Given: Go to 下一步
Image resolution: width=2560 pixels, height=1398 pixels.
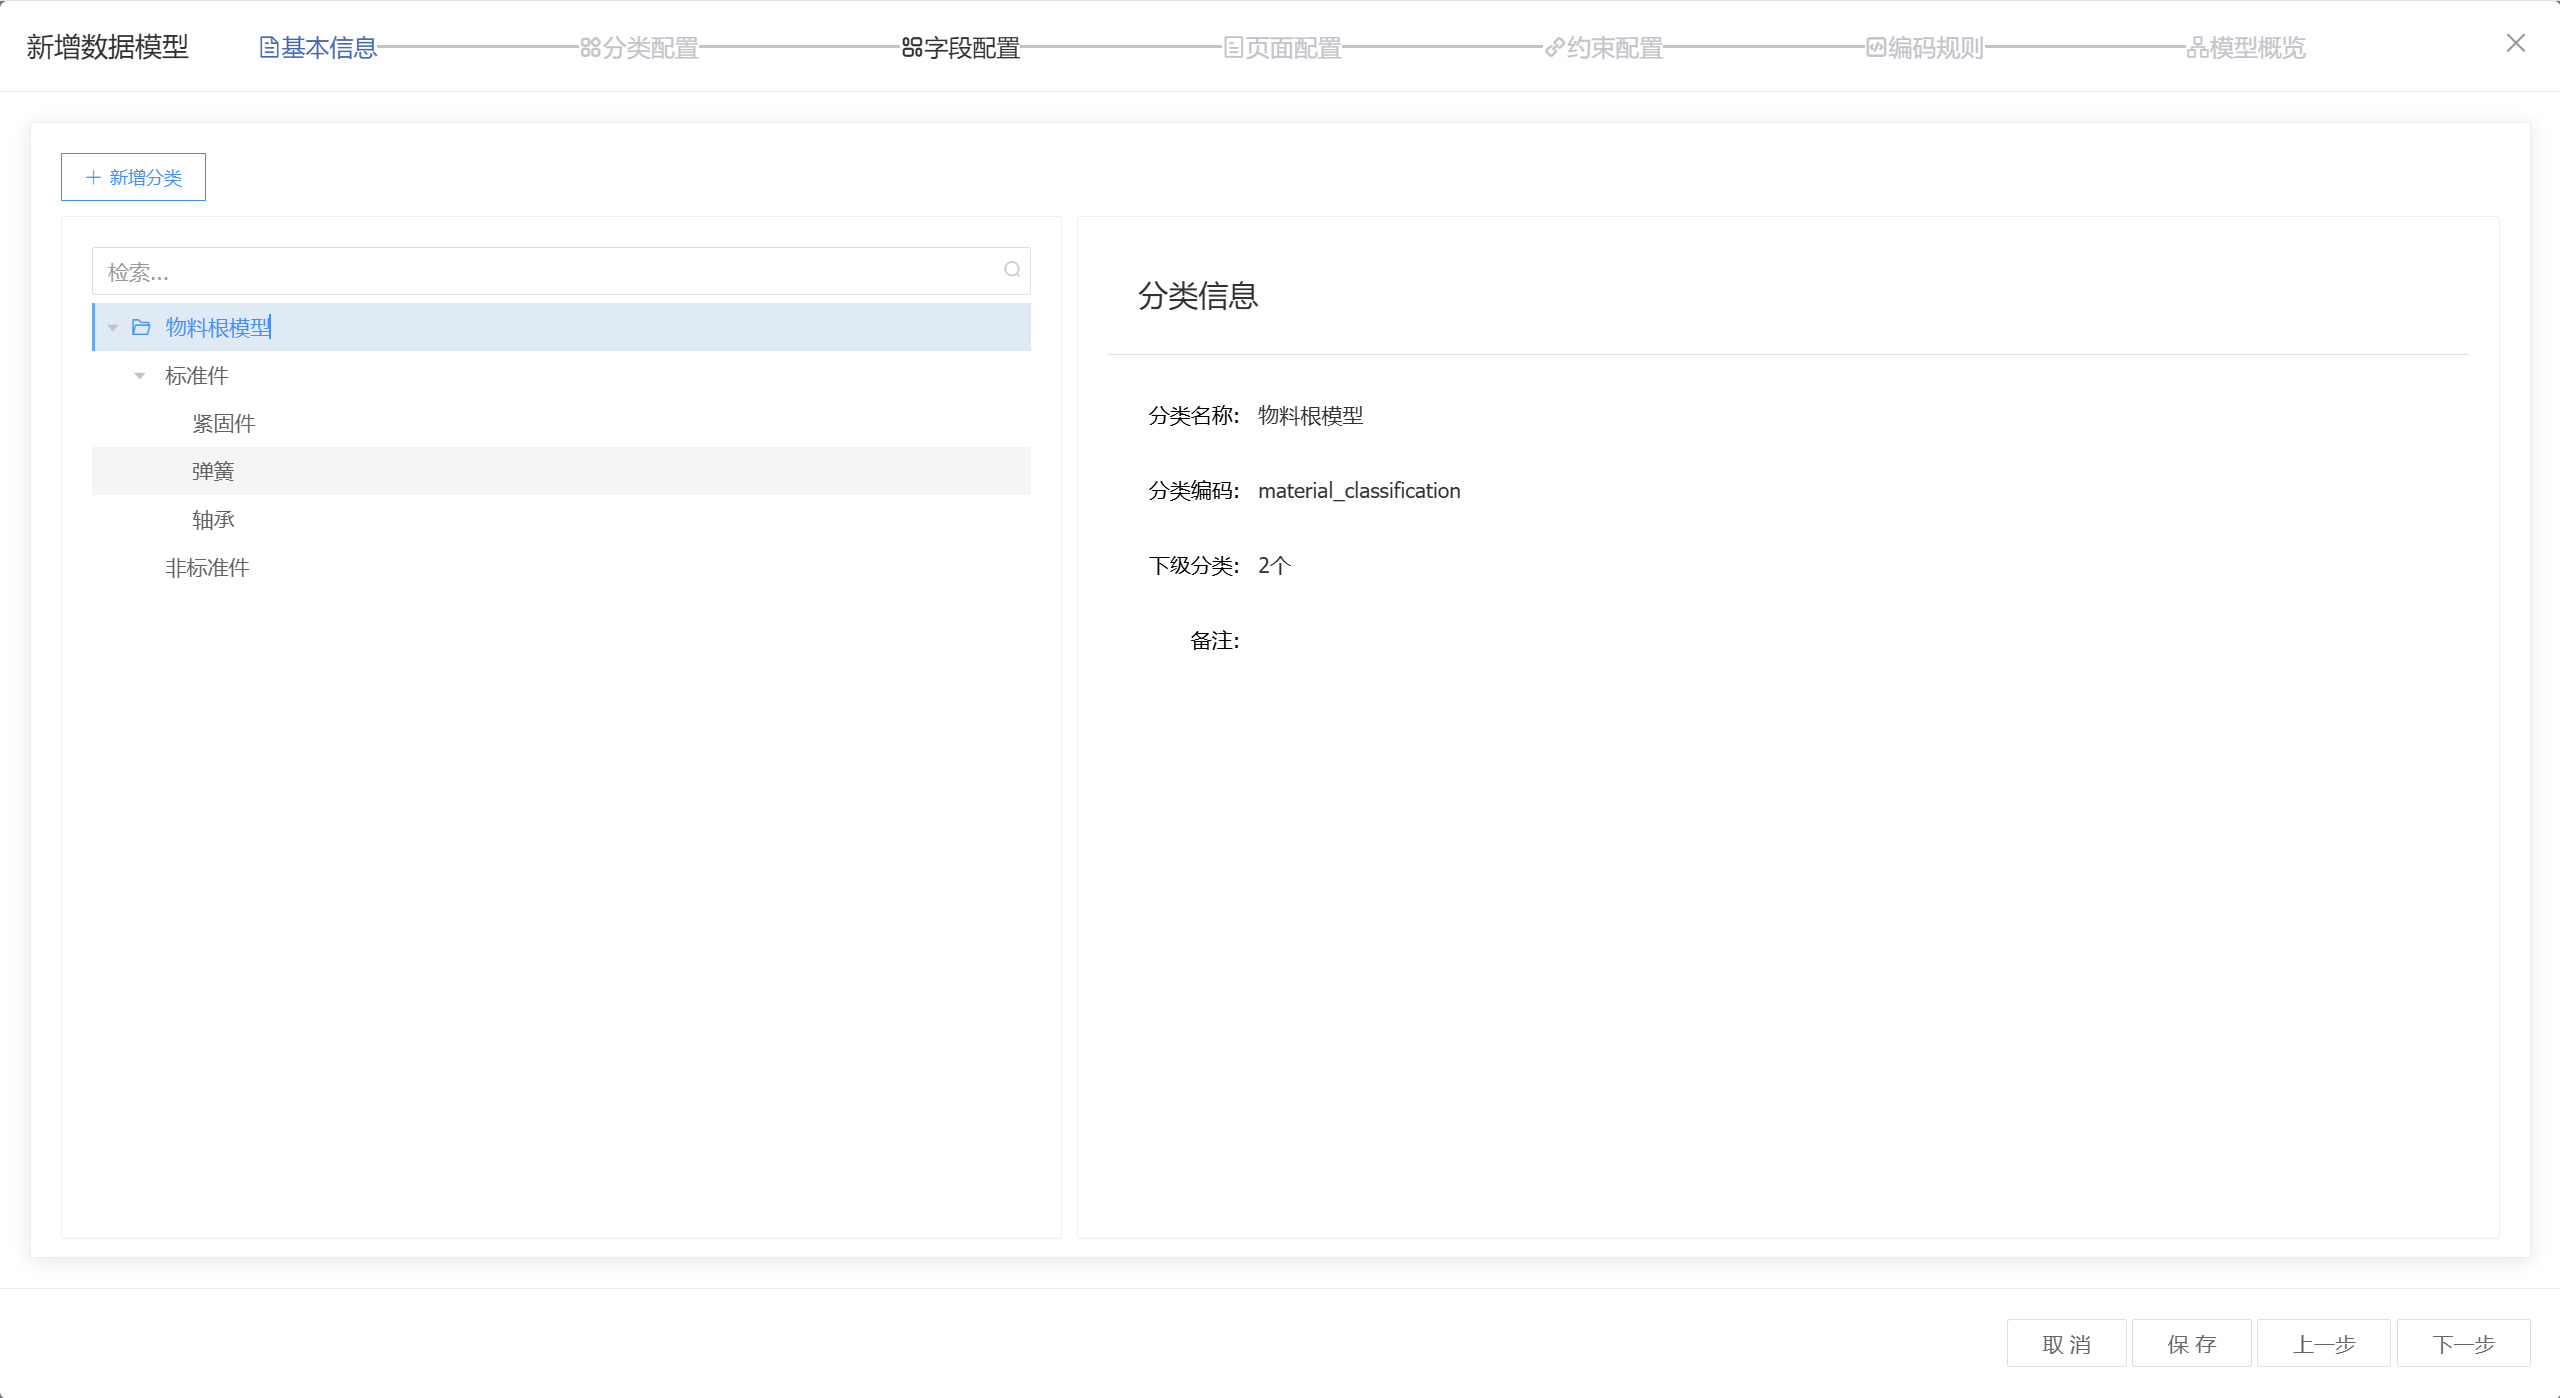Looking at the screenshot, I should pos(2463,1344).
